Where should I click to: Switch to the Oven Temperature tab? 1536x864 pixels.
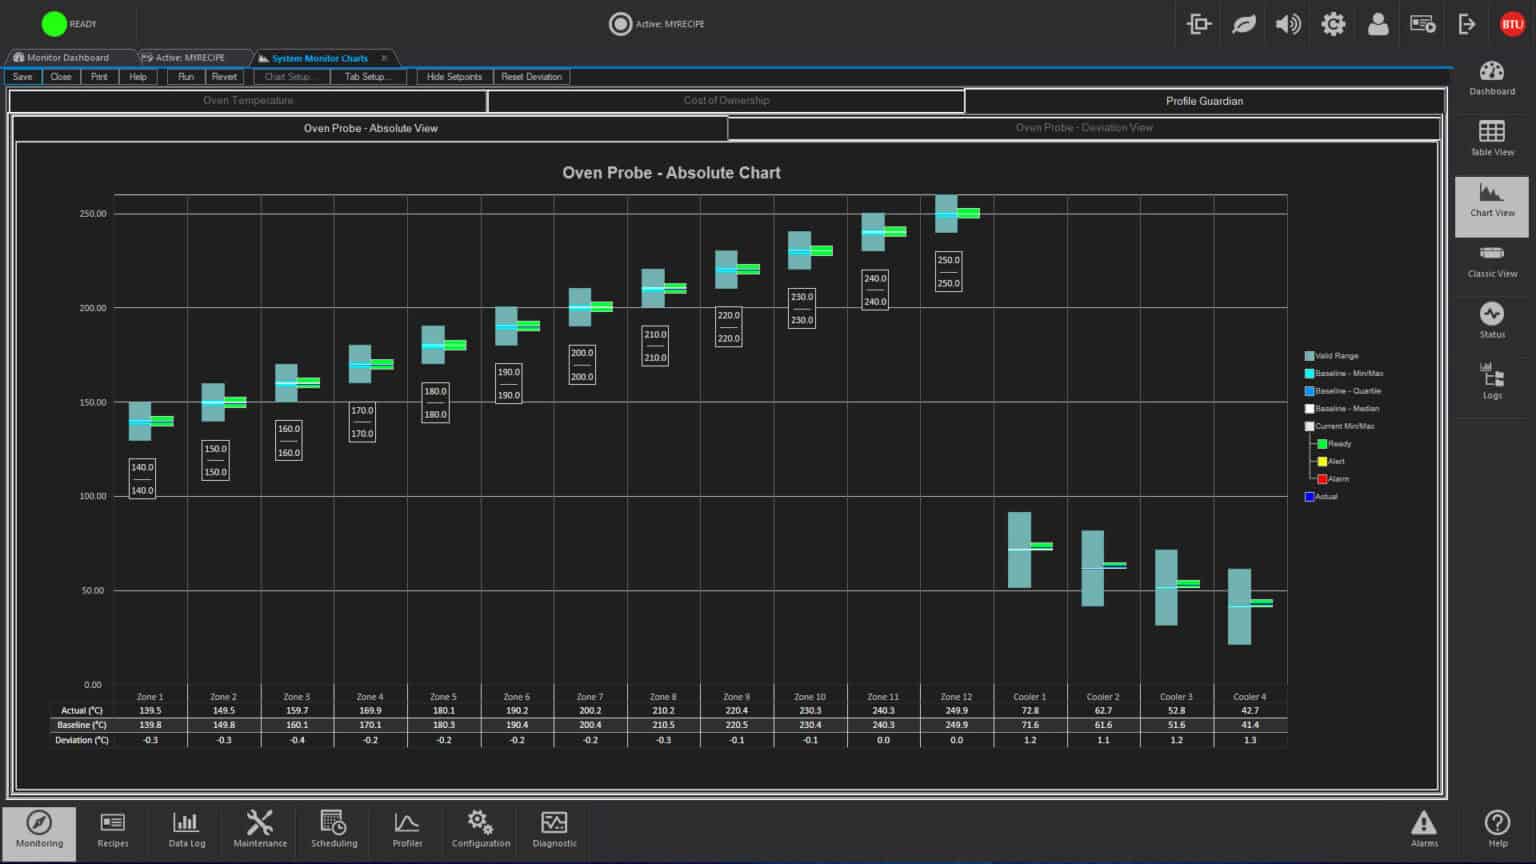pos(248,101)
